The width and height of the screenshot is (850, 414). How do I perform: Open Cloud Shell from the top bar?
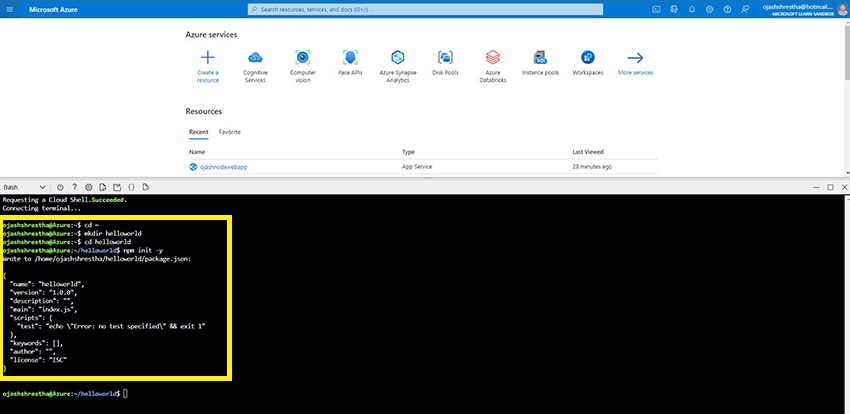656,9
